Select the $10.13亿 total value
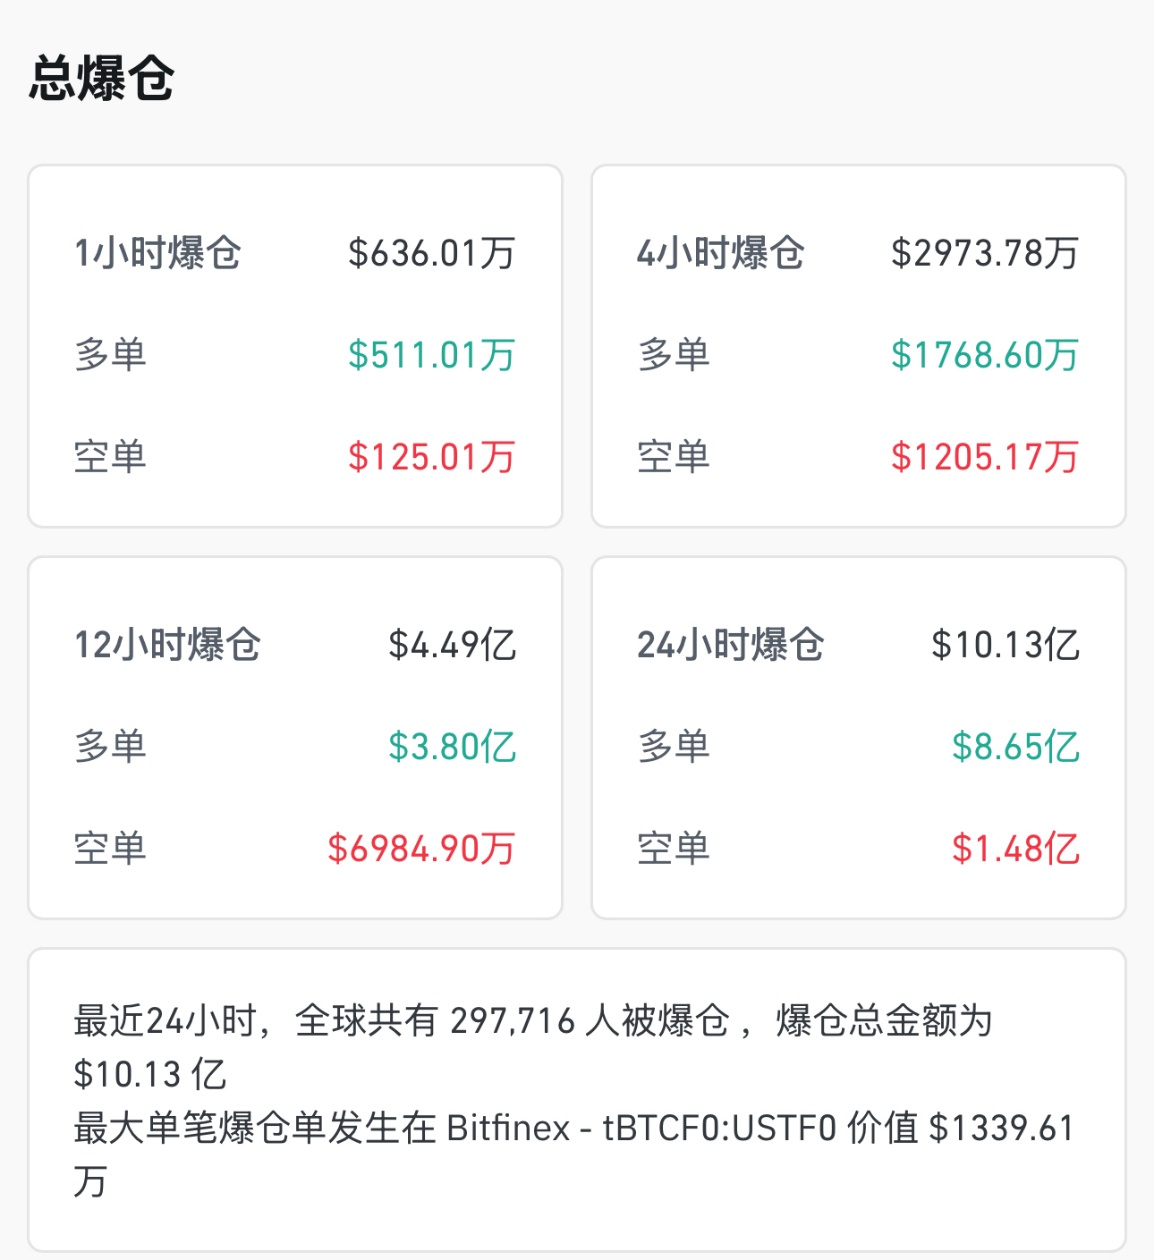The image size is (1154, 1260). [x=1005, y=645]
